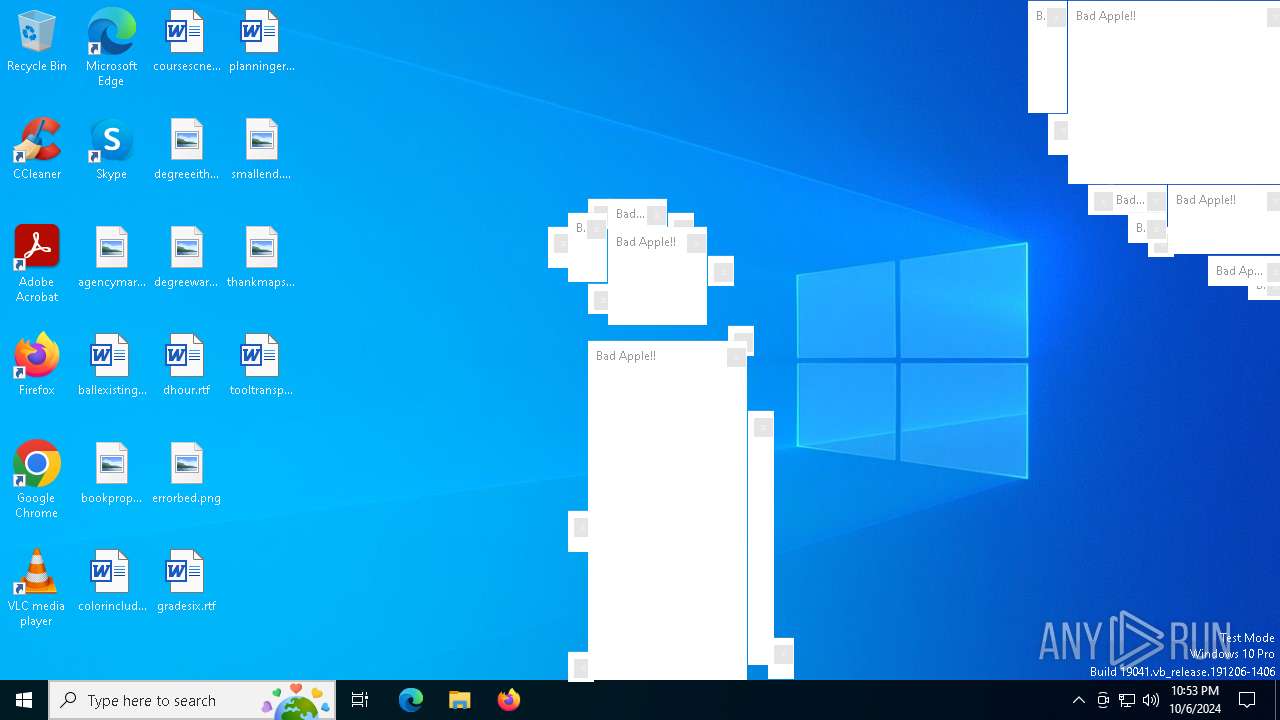Screen dimensions: 1280x720
Task: Select the degreewar... image file
Action: click(186, 258)
